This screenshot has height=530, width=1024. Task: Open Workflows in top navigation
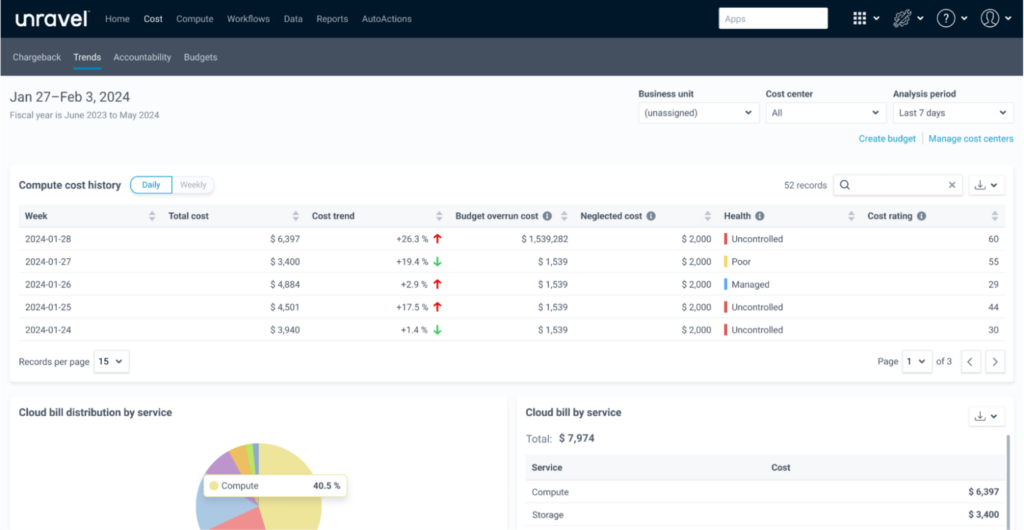(248, 19)
